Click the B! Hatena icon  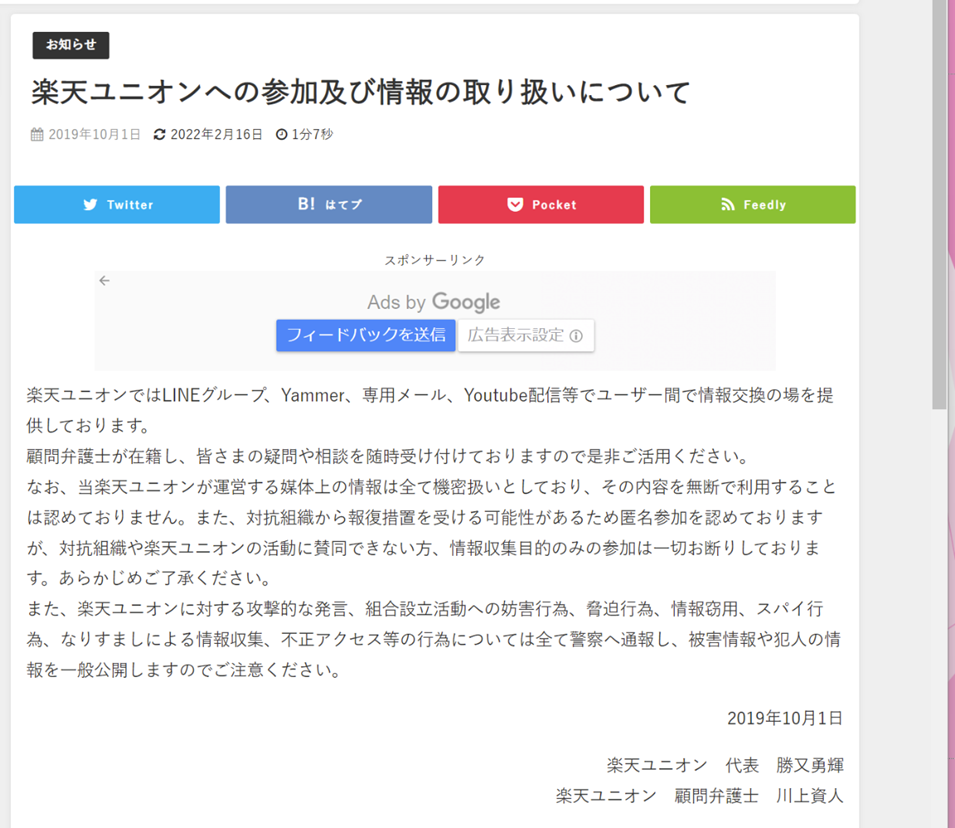(306, 204)
